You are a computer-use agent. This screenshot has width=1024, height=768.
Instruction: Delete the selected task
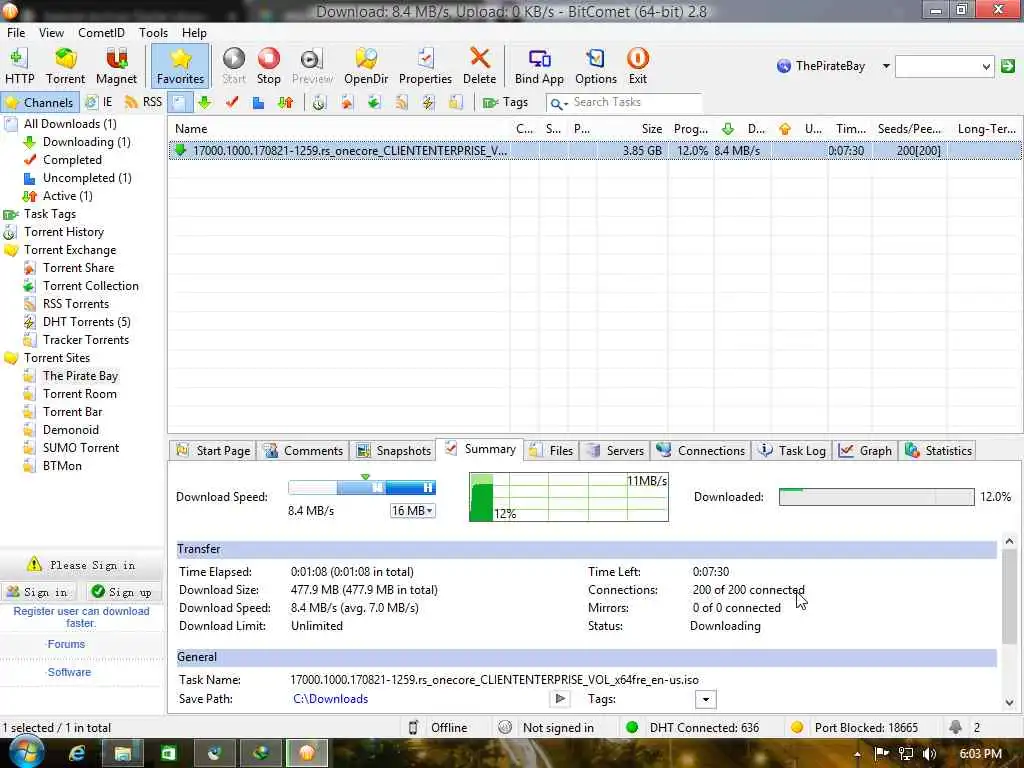point(479,66)
